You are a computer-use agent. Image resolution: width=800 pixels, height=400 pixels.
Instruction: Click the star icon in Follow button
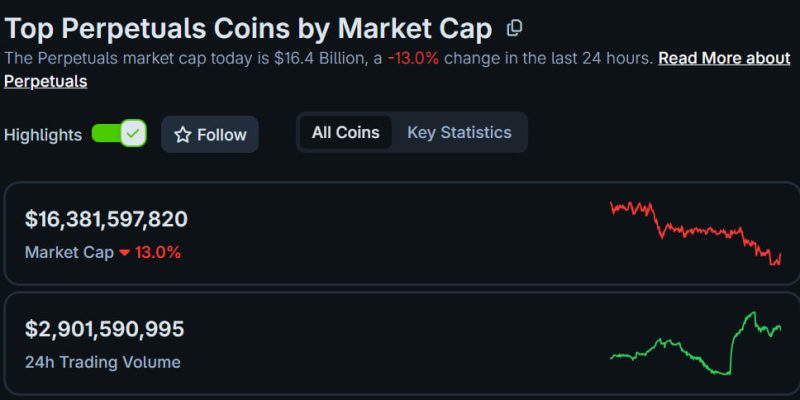click(x=182, y=135)
